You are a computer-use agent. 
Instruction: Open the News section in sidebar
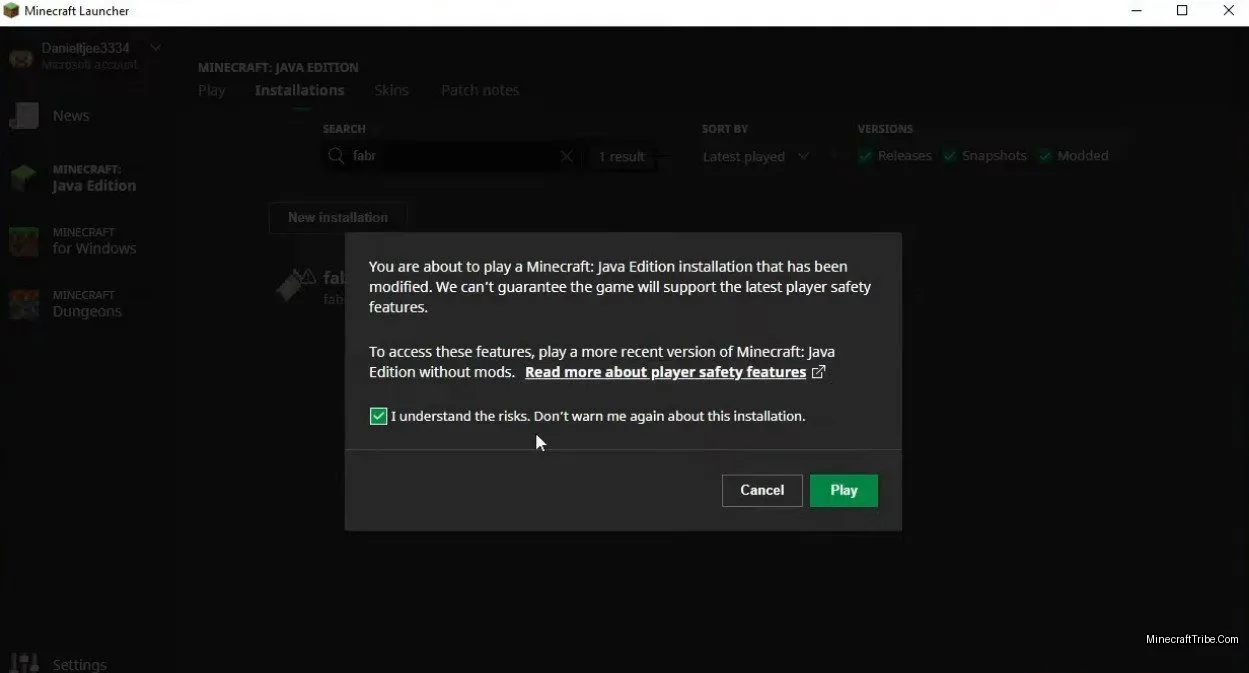pyautogui.click(x=70, y=116)
